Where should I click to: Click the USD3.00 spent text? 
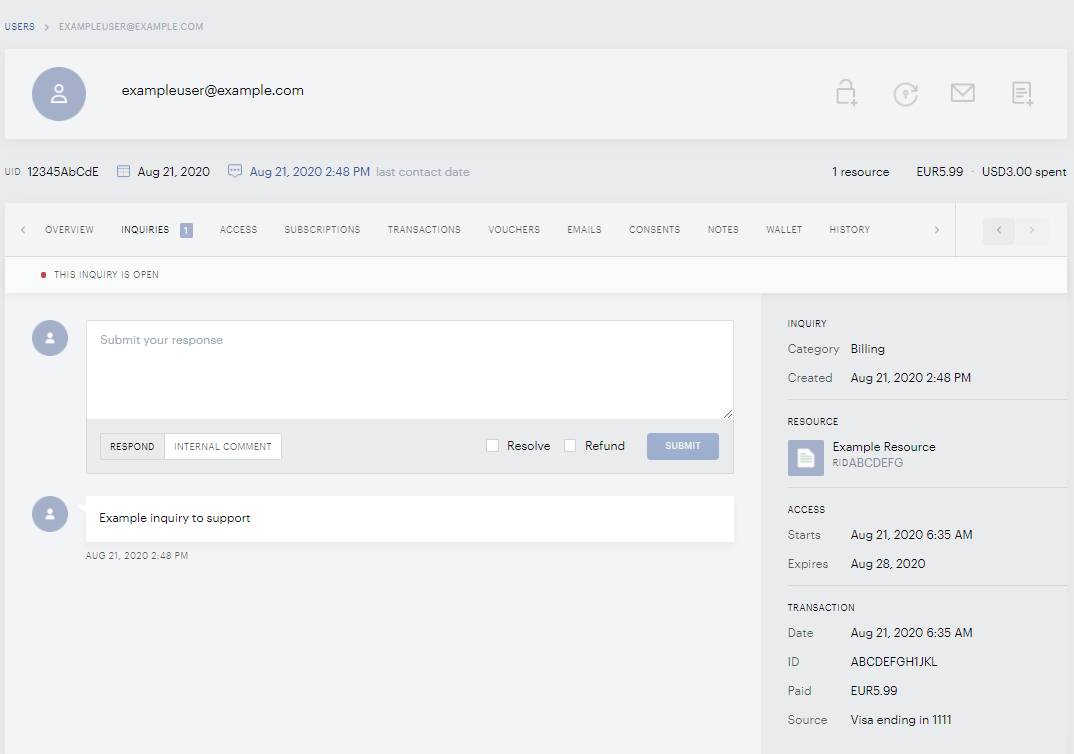click(x=1024, y=172)
